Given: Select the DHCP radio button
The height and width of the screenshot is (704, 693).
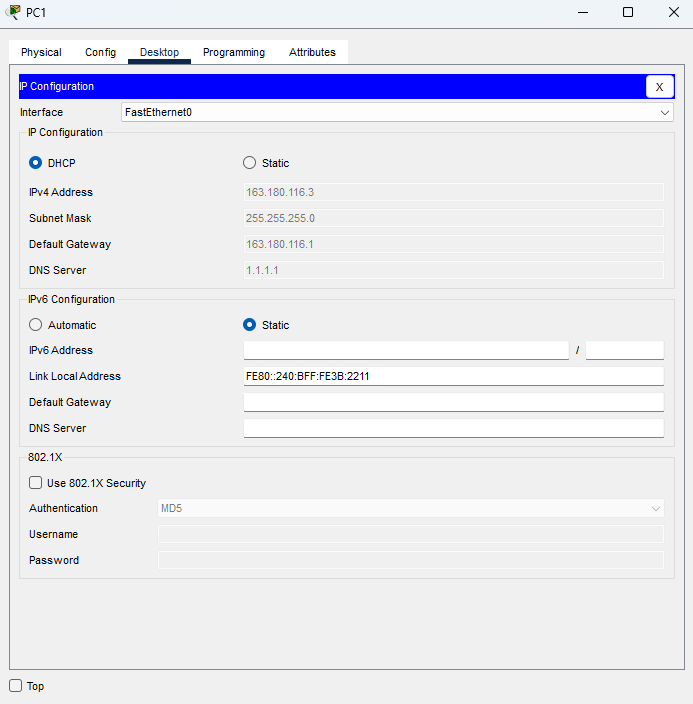Looking at the screenshot, I should click(35, 163).
